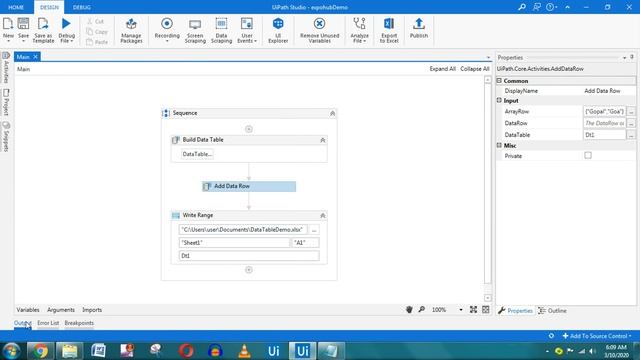
Task: Edit the Dt1 data table field
Action: click(249, 256)
